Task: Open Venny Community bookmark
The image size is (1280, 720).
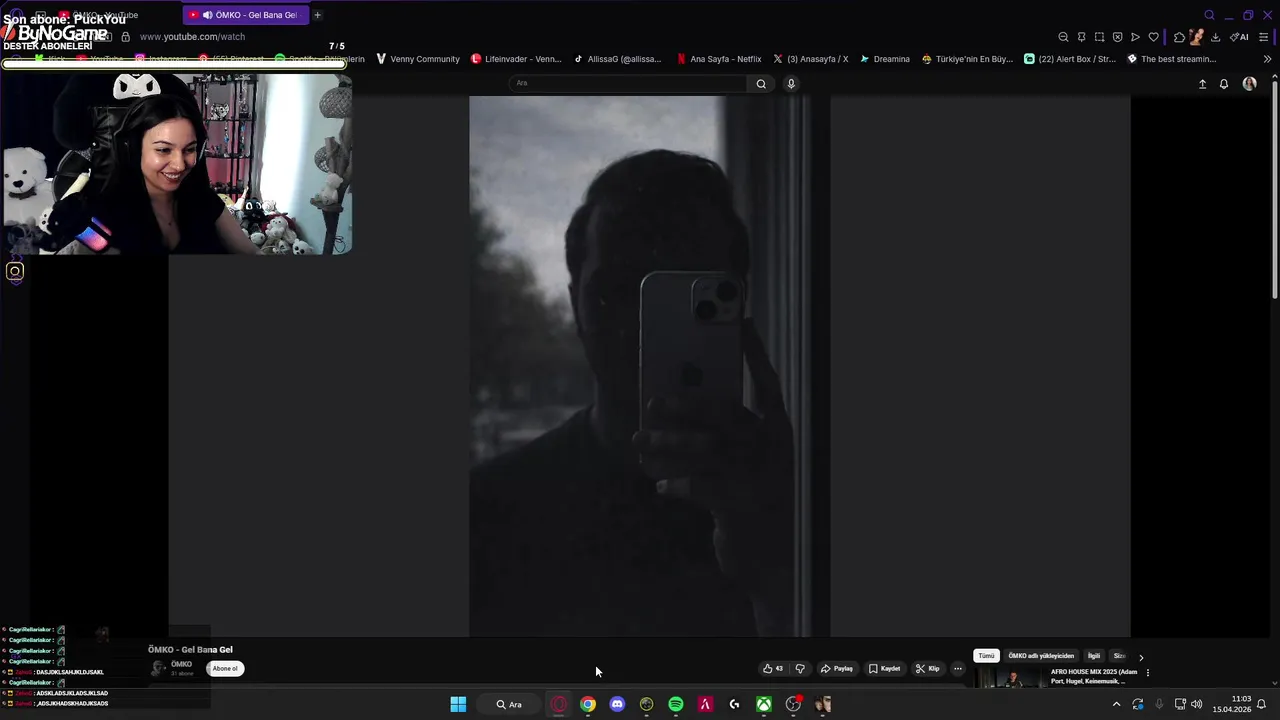Action: click(x=418, y=59)
